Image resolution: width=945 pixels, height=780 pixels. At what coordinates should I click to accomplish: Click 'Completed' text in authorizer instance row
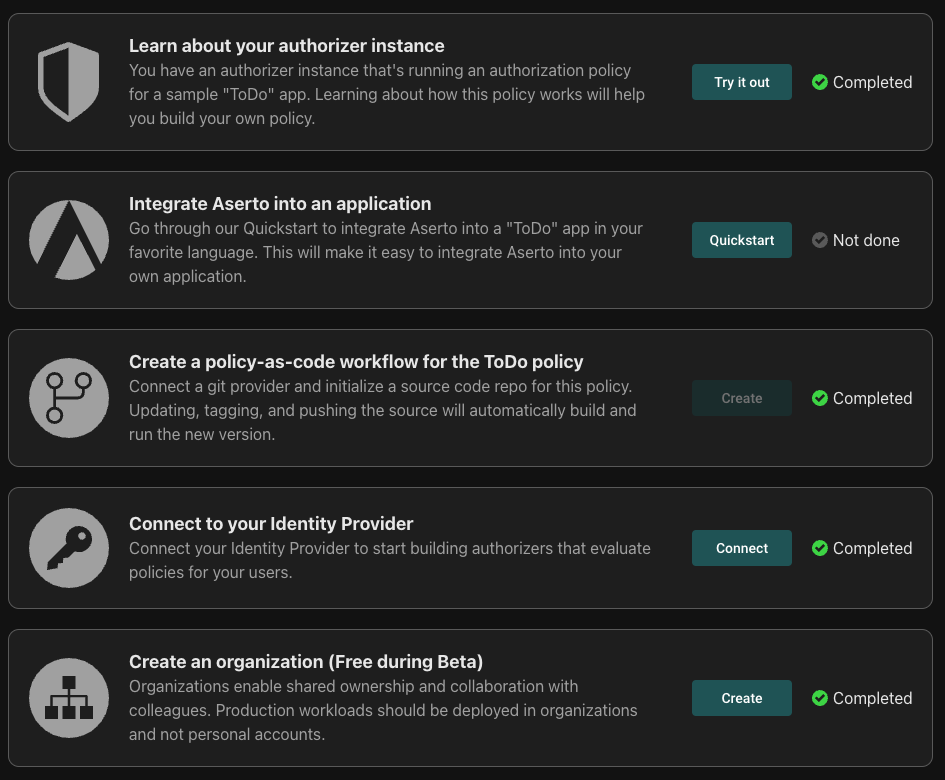(872, 82)
